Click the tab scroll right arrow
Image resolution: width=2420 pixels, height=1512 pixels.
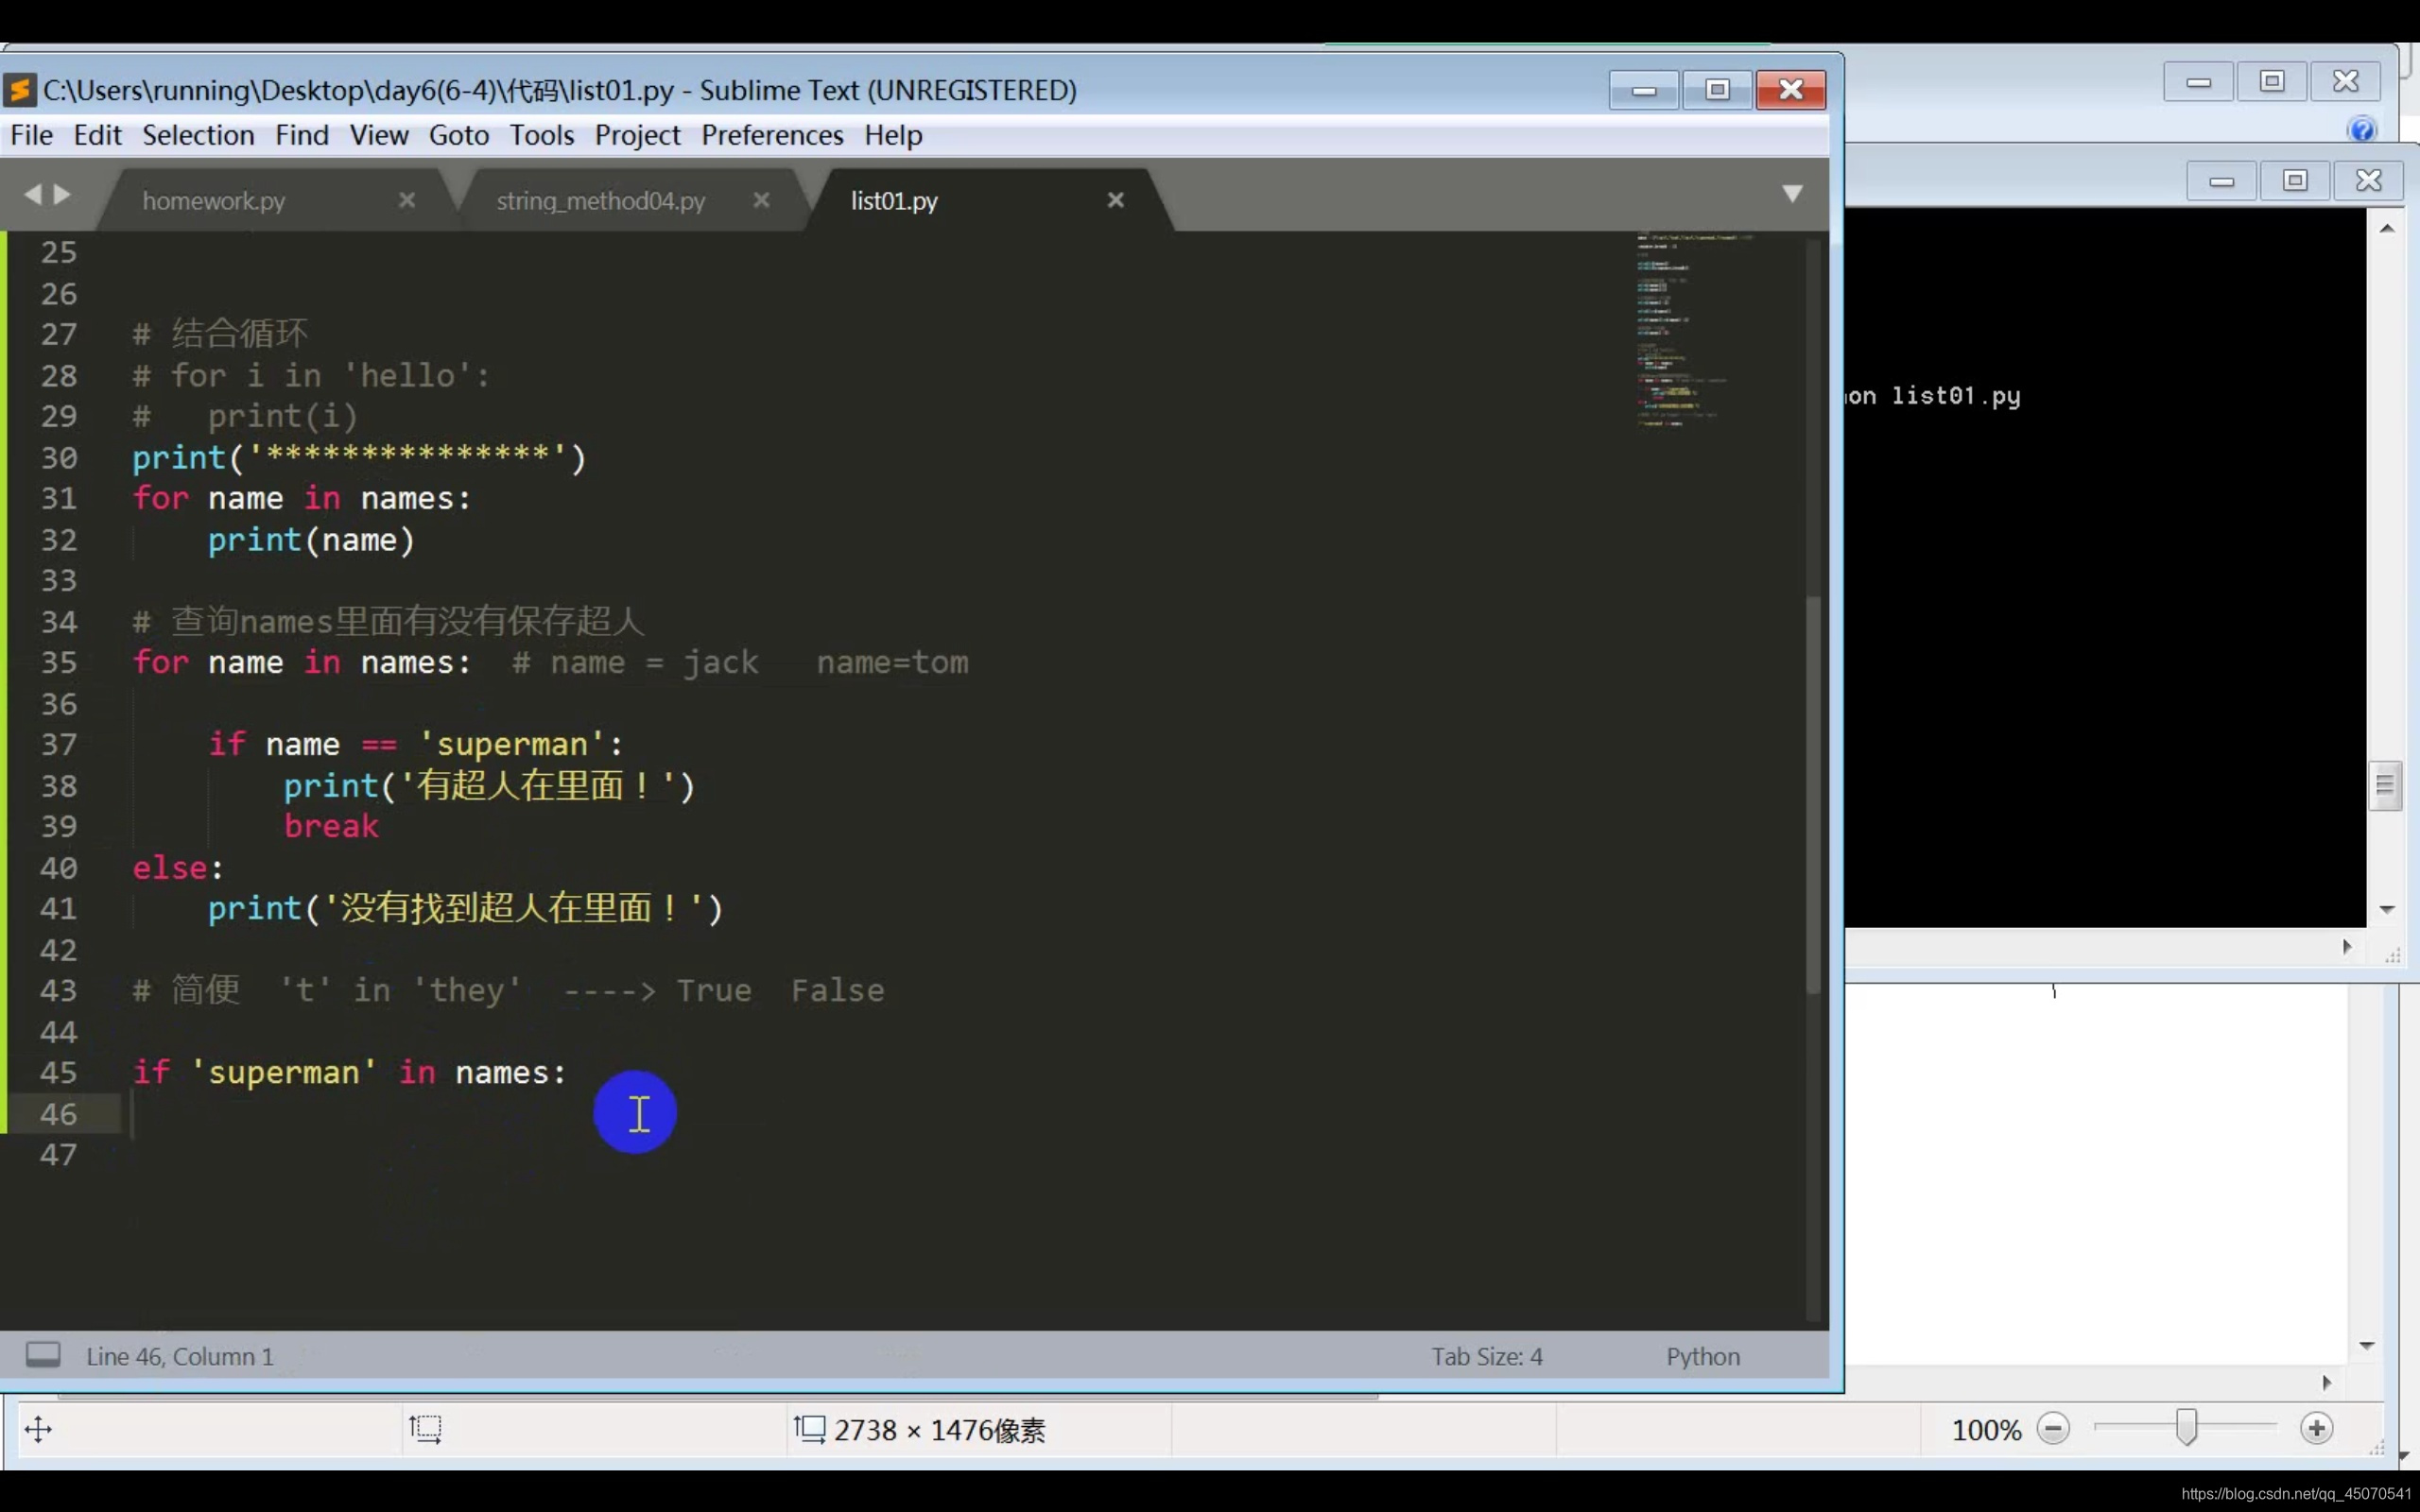click(62, 194)
